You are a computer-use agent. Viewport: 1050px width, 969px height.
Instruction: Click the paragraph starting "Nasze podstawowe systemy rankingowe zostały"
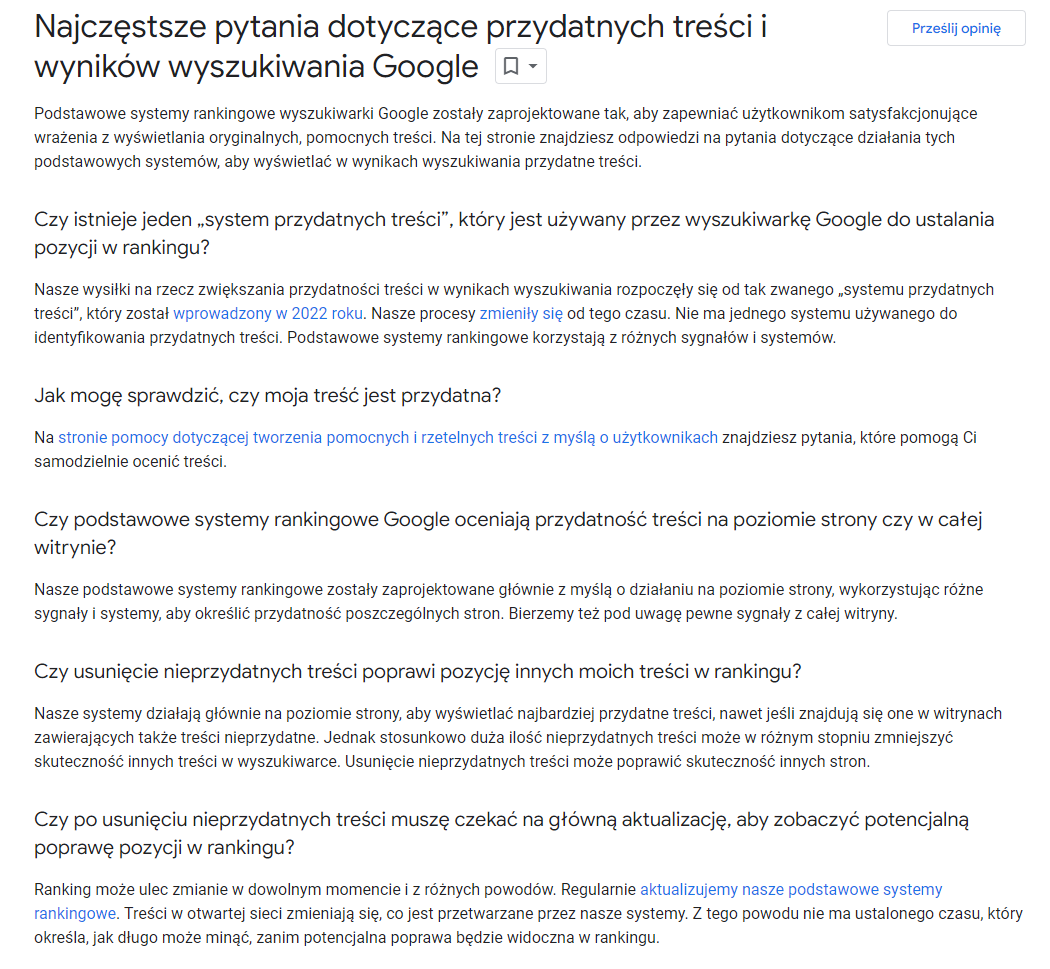508,601
